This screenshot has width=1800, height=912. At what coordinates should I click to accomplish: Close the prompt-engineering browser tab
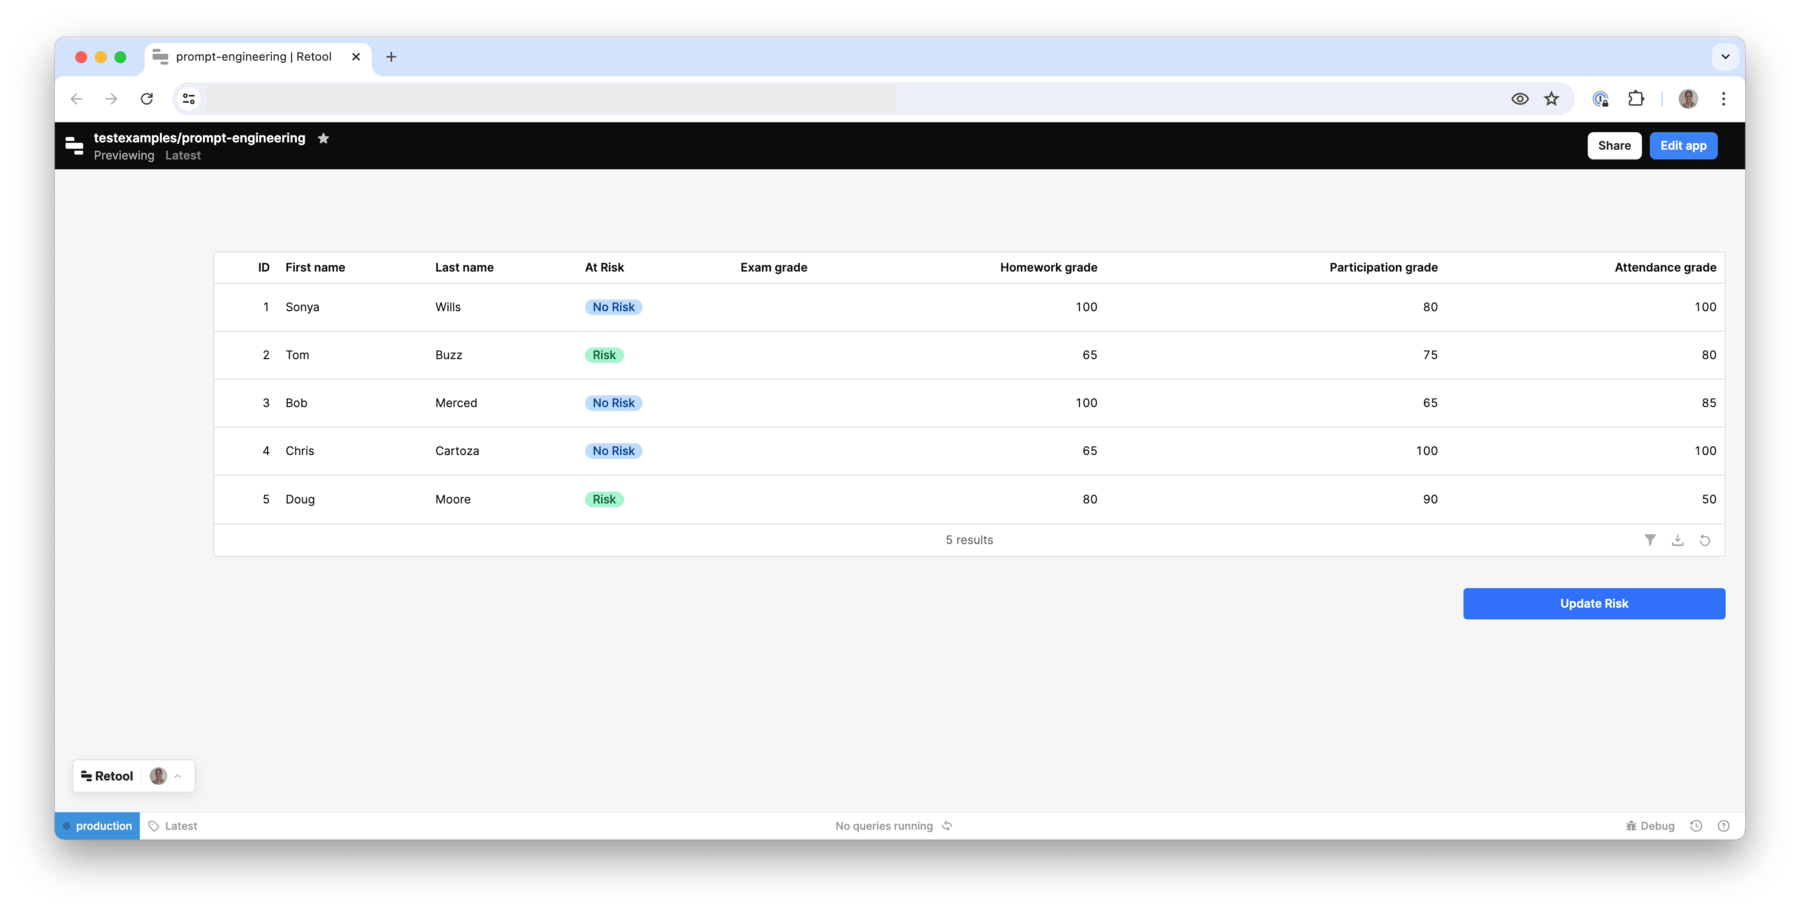click(x=356, y=57)
